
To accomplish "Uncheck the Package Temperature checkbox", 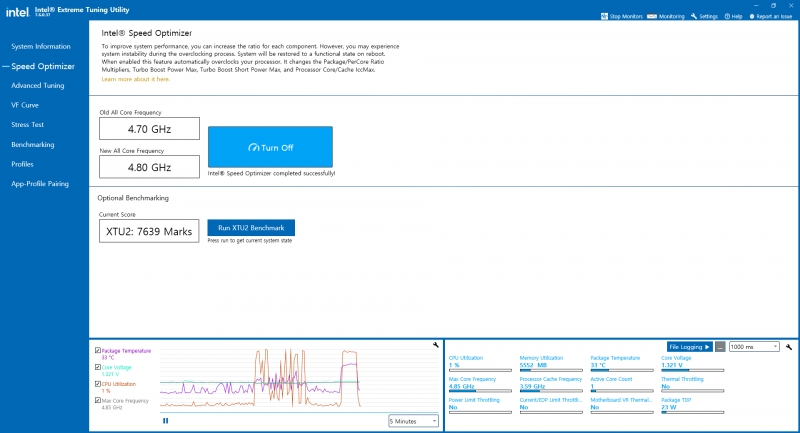I will (x=97, y=351).
